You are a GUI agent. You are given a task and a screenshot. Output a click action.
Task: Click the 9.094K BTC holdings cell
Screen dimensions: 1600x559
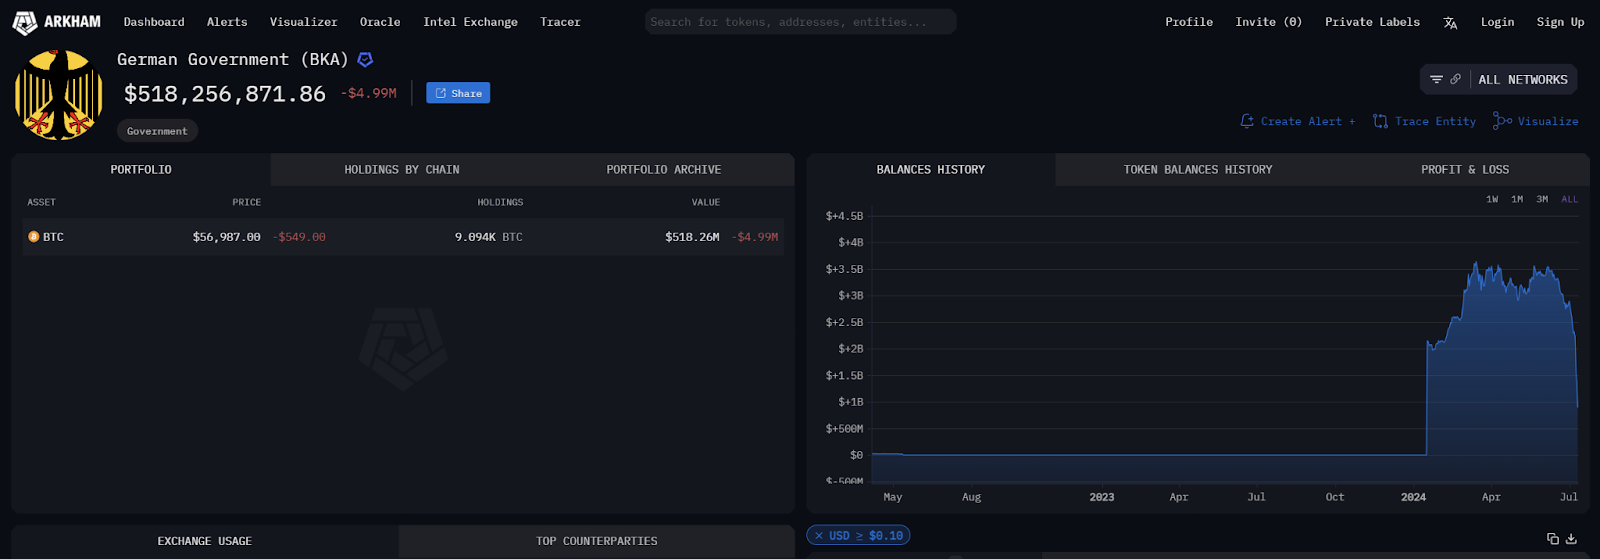(x=489, y=237)
